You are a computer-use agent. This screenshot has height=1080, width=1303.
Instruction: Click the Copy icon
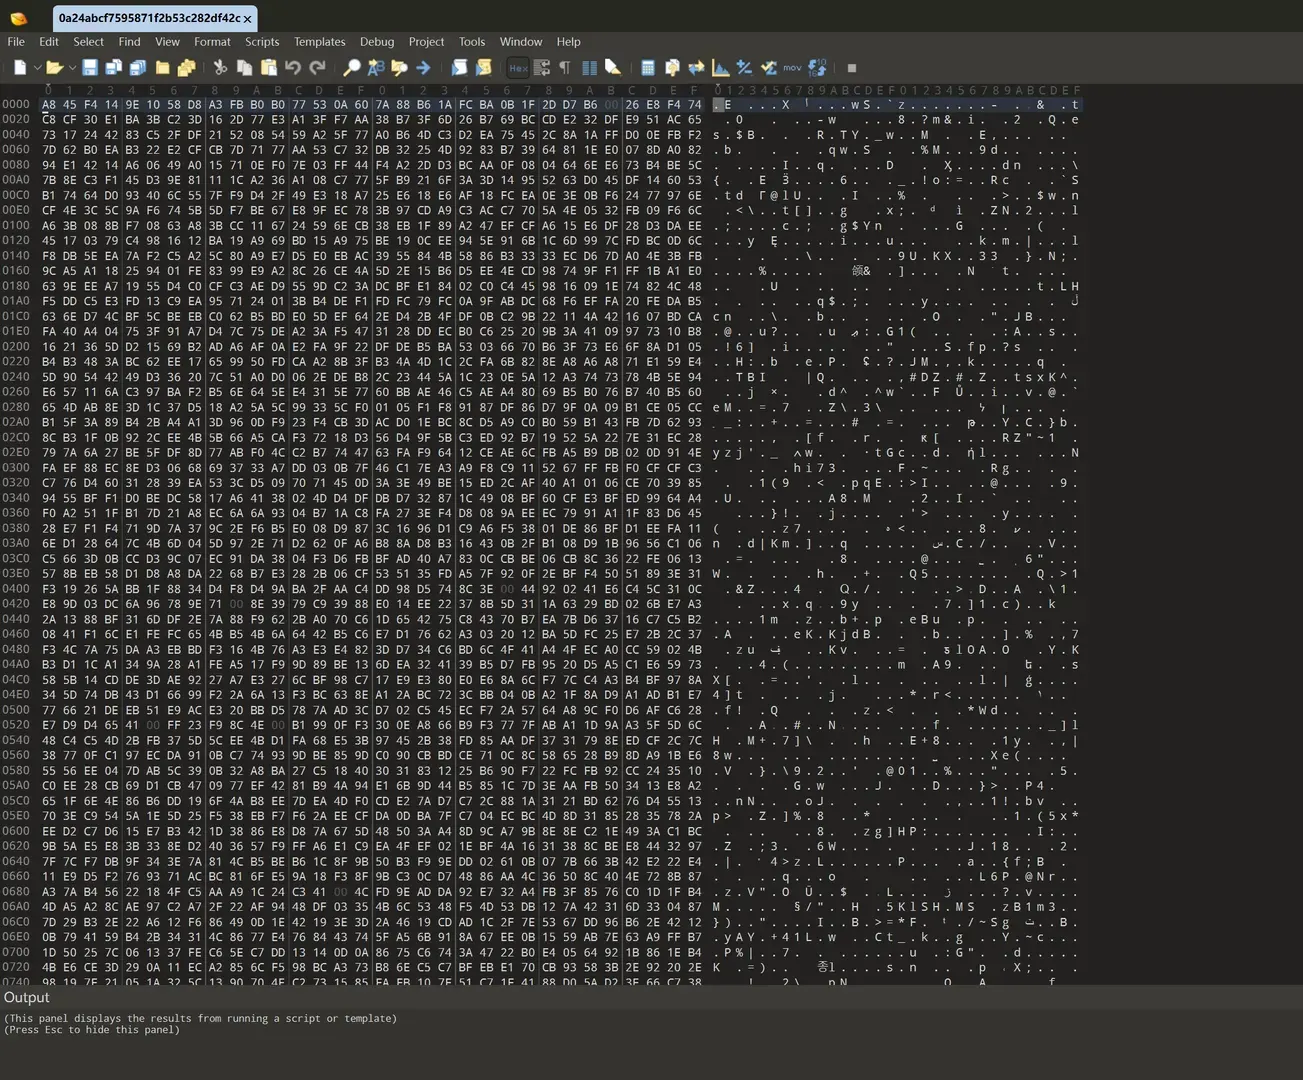[244, 68]
